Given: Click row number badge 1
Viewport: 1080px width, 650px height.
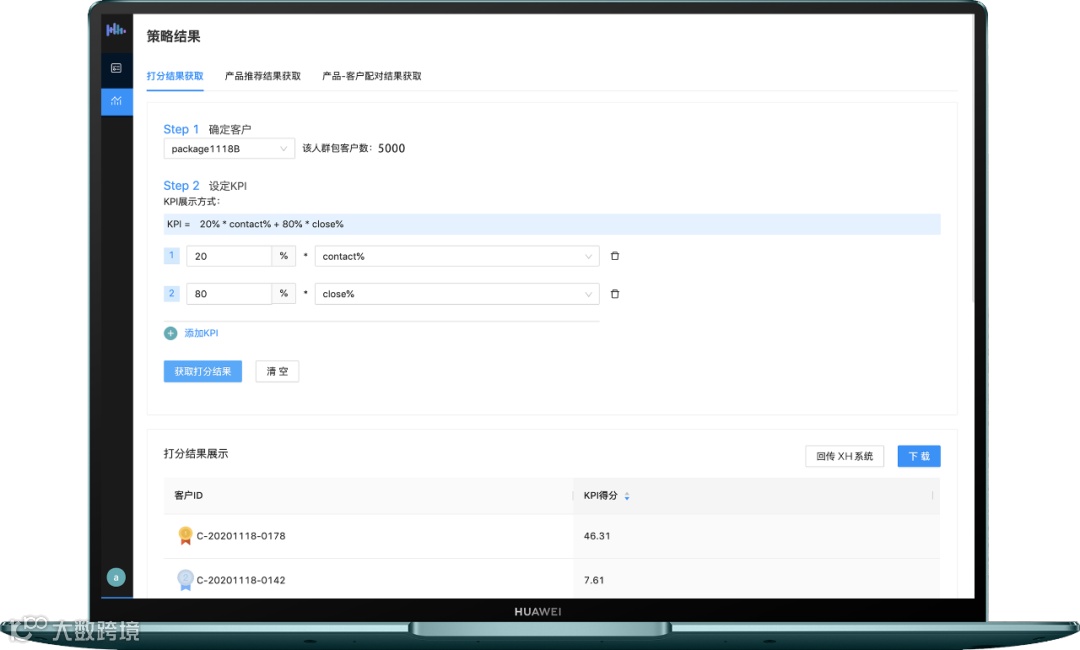Looking at the screenshot, I should pos(172,255).
